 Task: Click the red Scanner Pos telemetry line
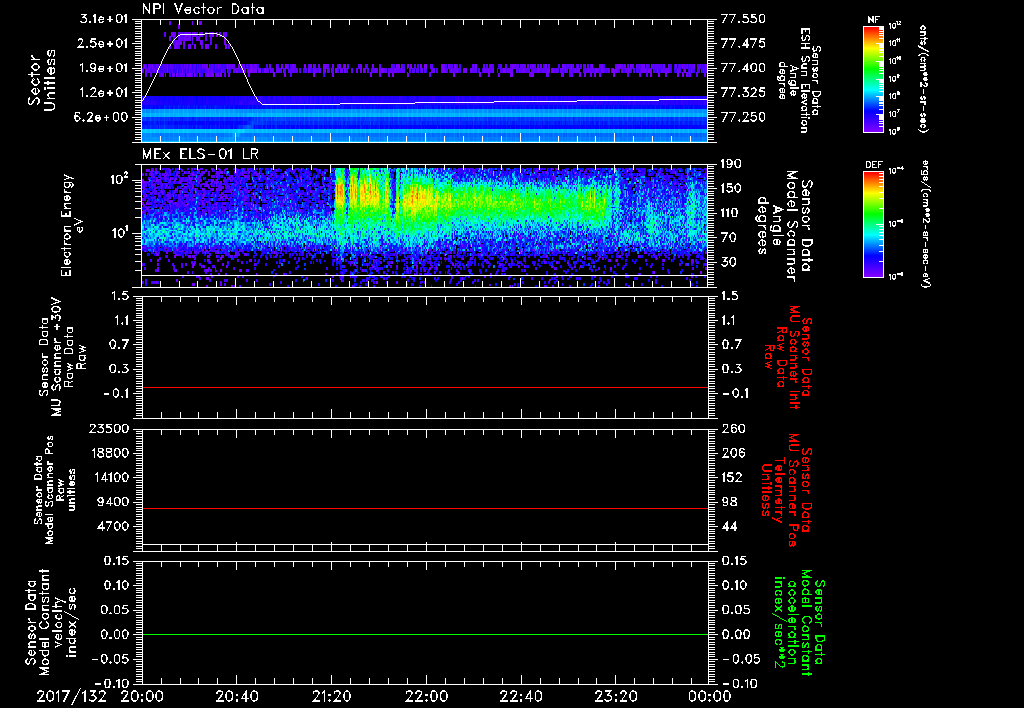(424, 509)
